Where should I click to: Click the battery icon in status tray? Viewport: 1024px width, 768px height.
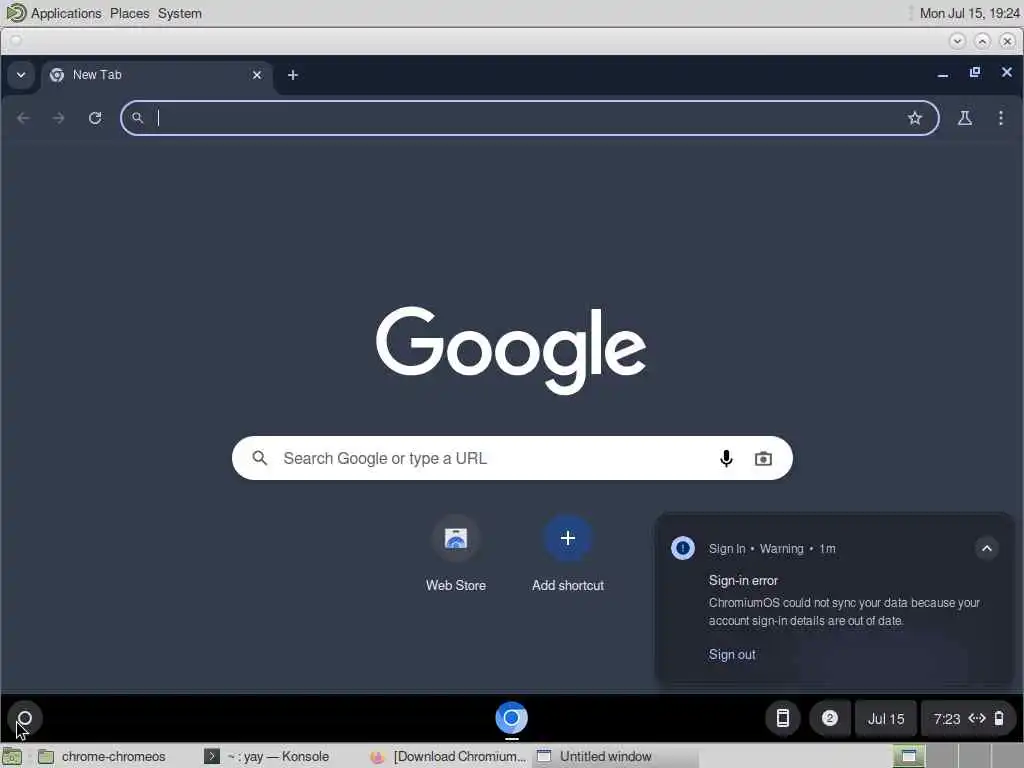[999, 718]
